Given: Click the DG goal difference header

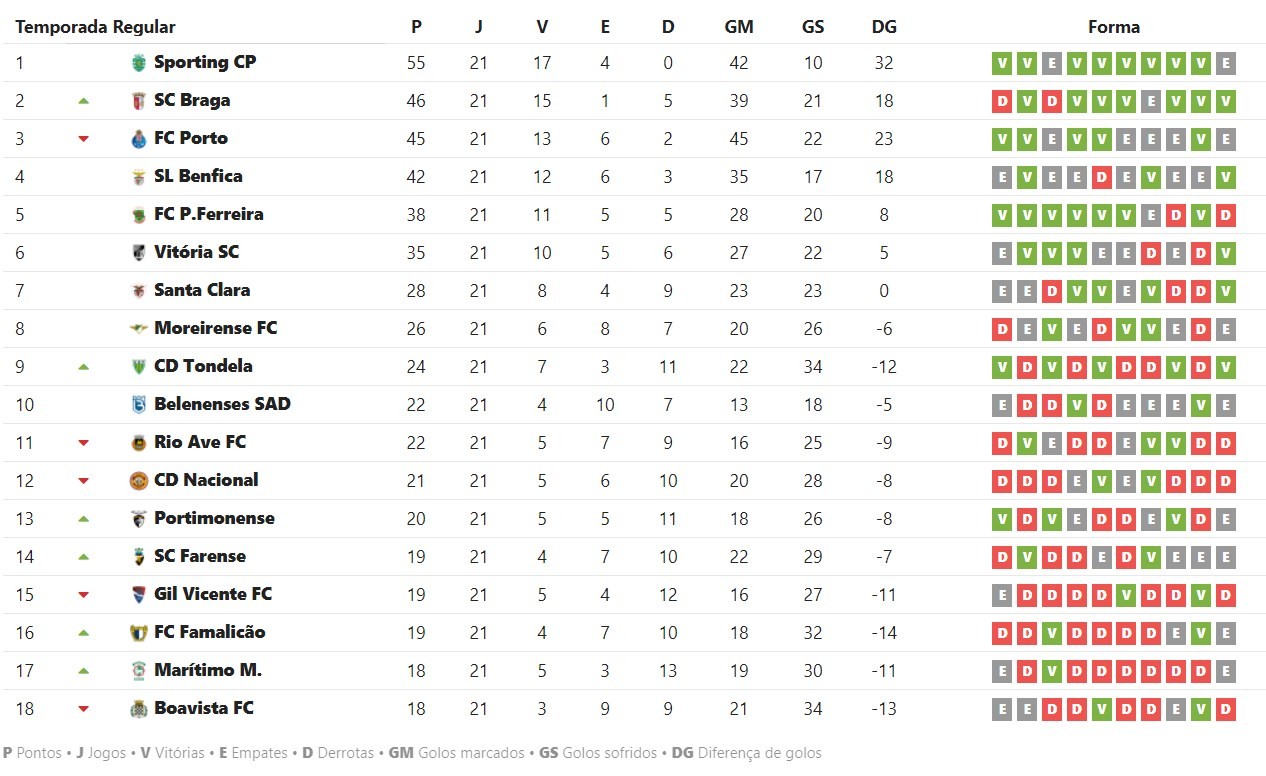Looking at the screenshot, I should (884, 27).
